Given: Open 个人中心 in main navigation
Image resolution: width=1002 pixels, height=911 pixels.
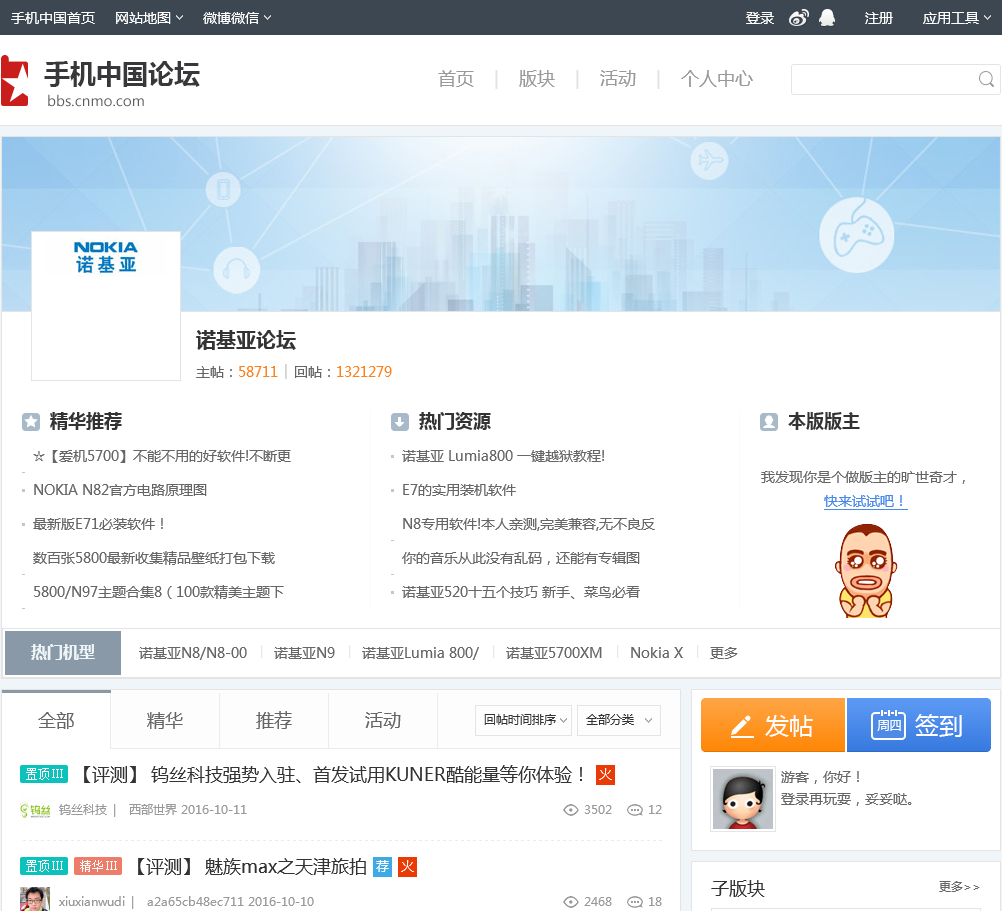Looking at the screenshot, I should coord(717,79).
